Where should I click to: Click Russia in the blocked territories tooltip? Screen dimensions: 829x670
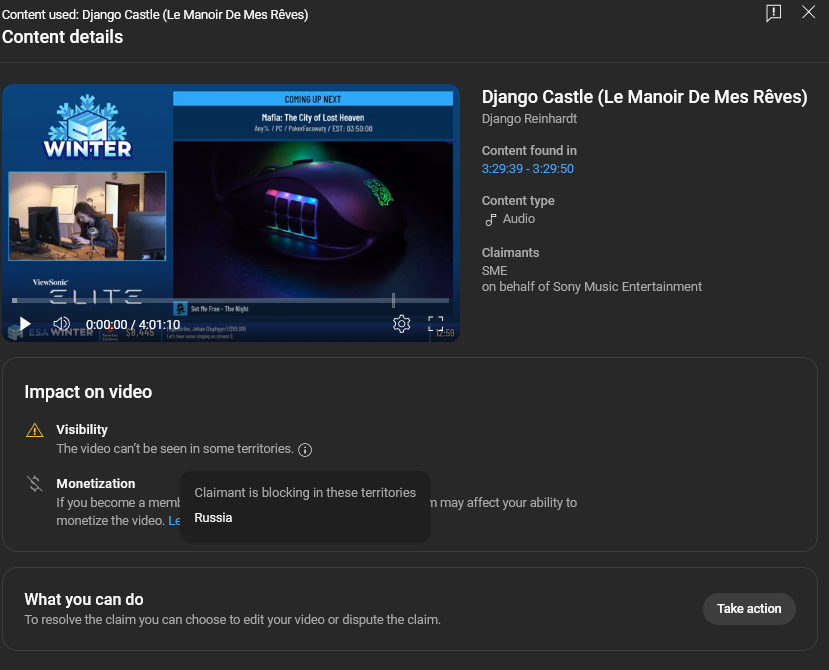click(213, 518)
